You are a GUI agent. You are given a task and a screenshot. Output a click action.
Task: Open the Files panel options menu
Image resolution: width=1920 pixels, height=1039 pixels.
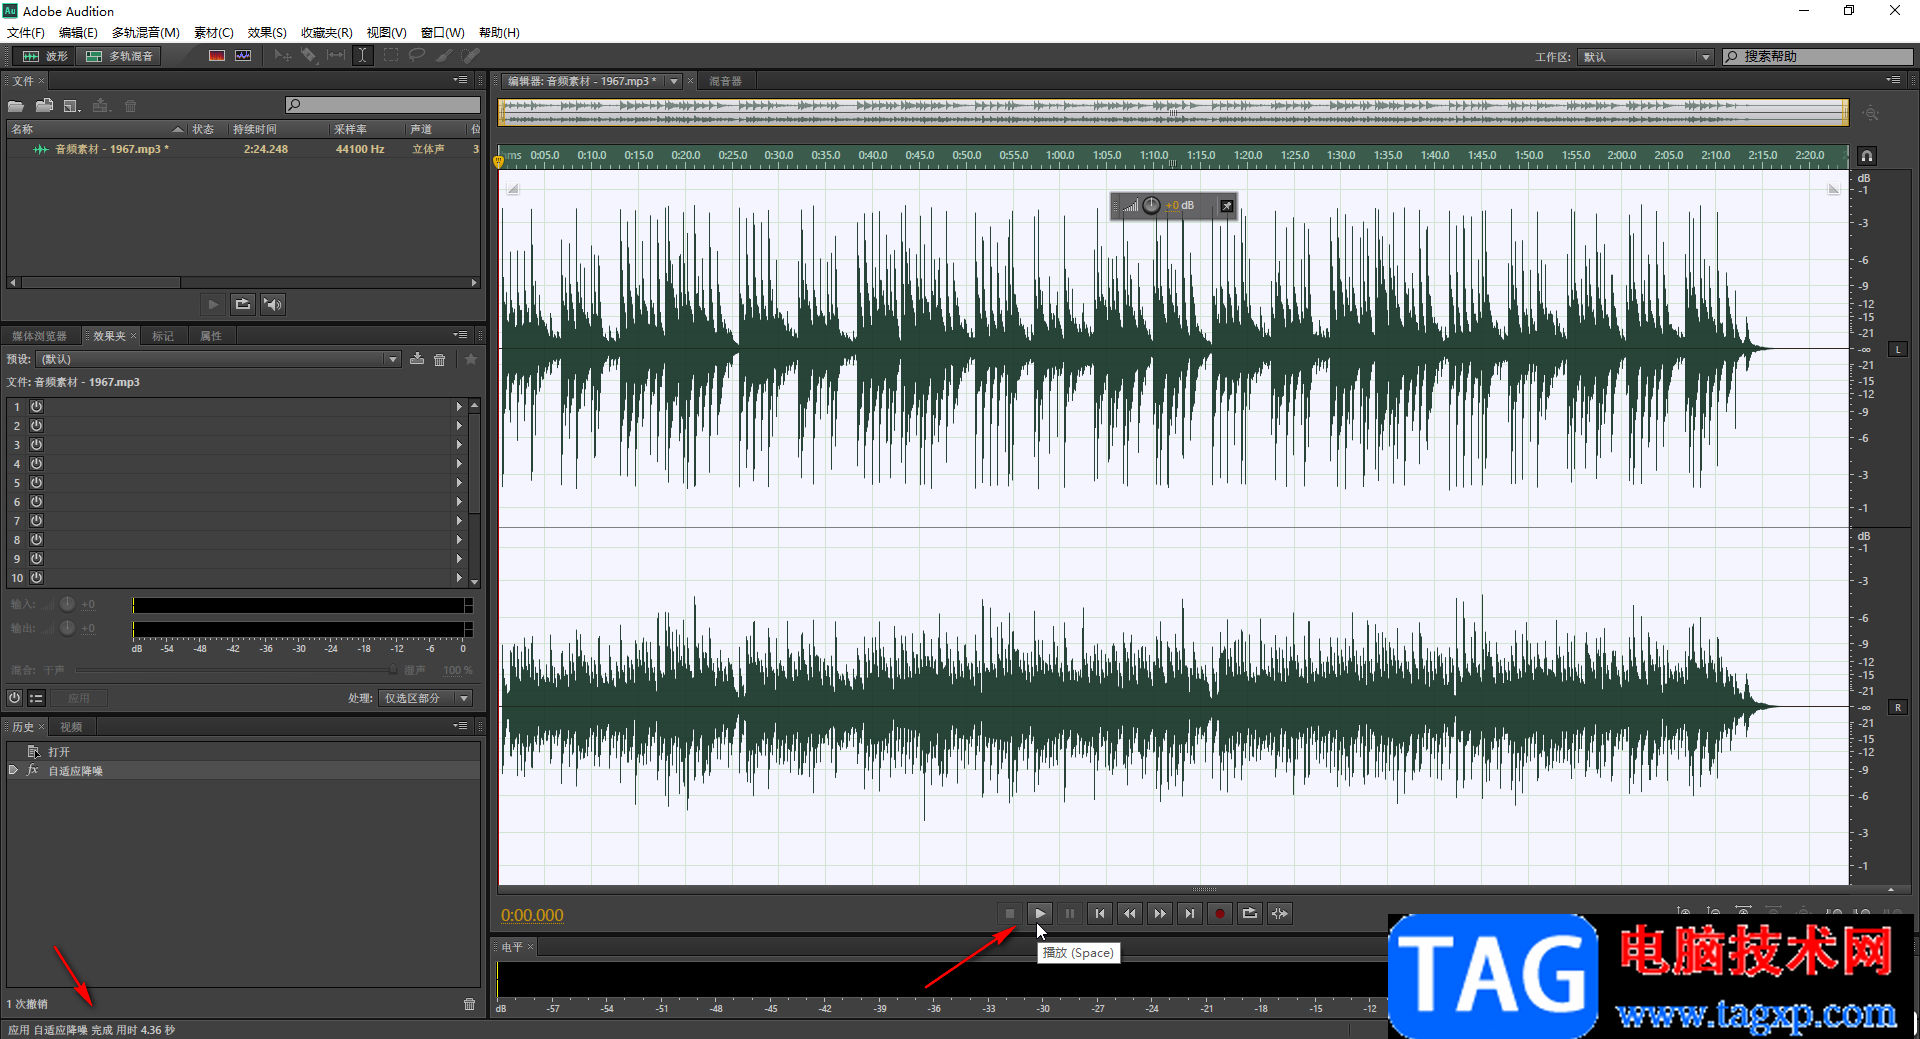(460, 80)
